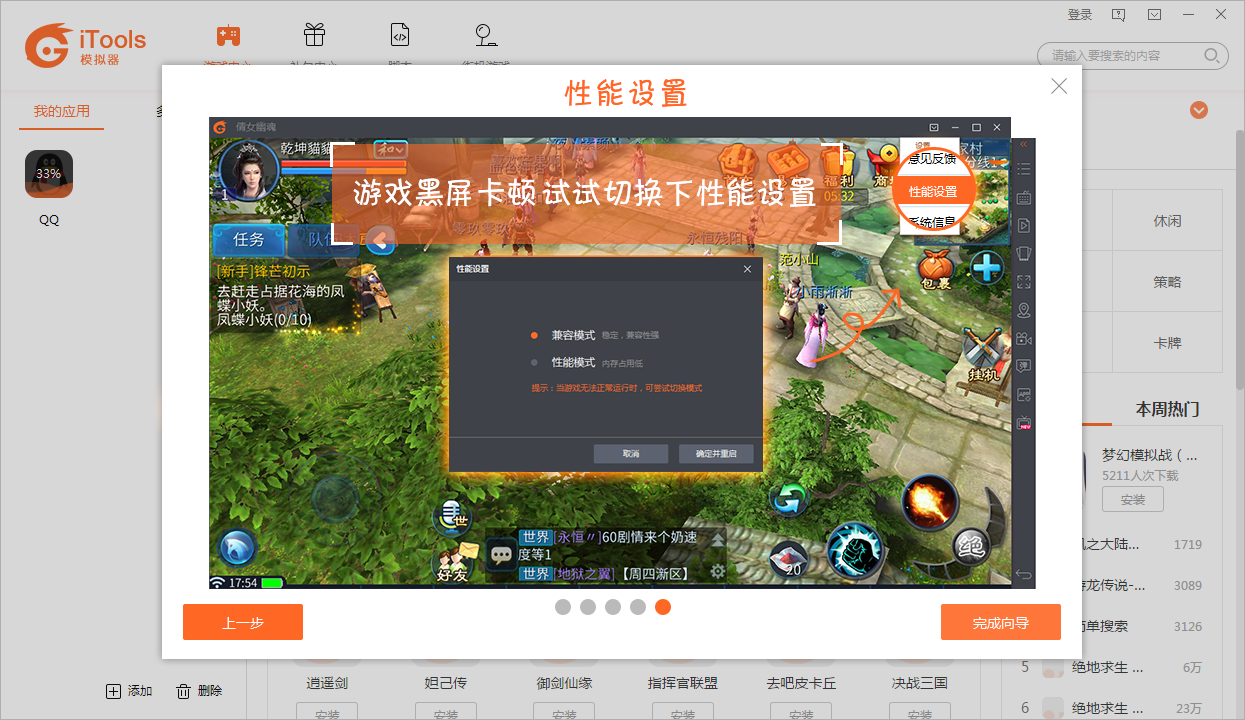Switch to the 本周热门 tab
1245x720 pixels.
click(1167, 409)
